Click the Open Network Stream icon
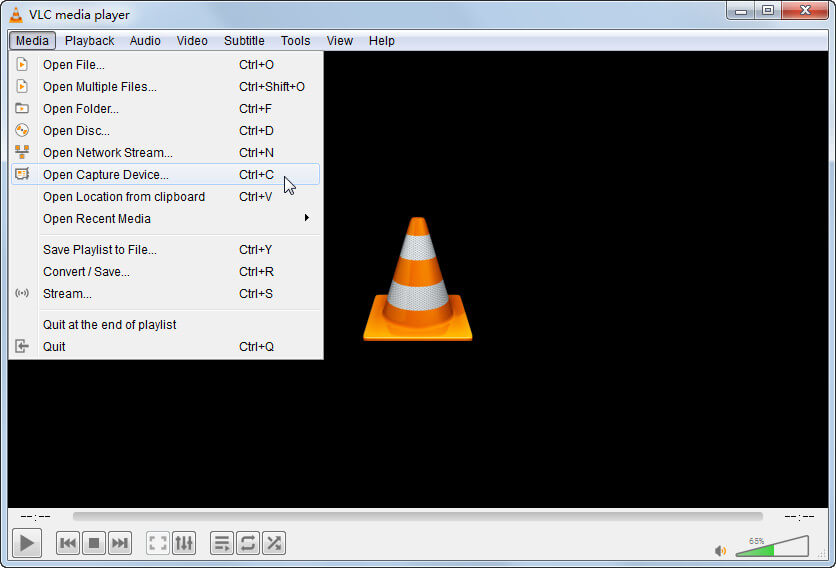Image resolution: width=836 pixels, height=568 pixels. tap(22, 152)
